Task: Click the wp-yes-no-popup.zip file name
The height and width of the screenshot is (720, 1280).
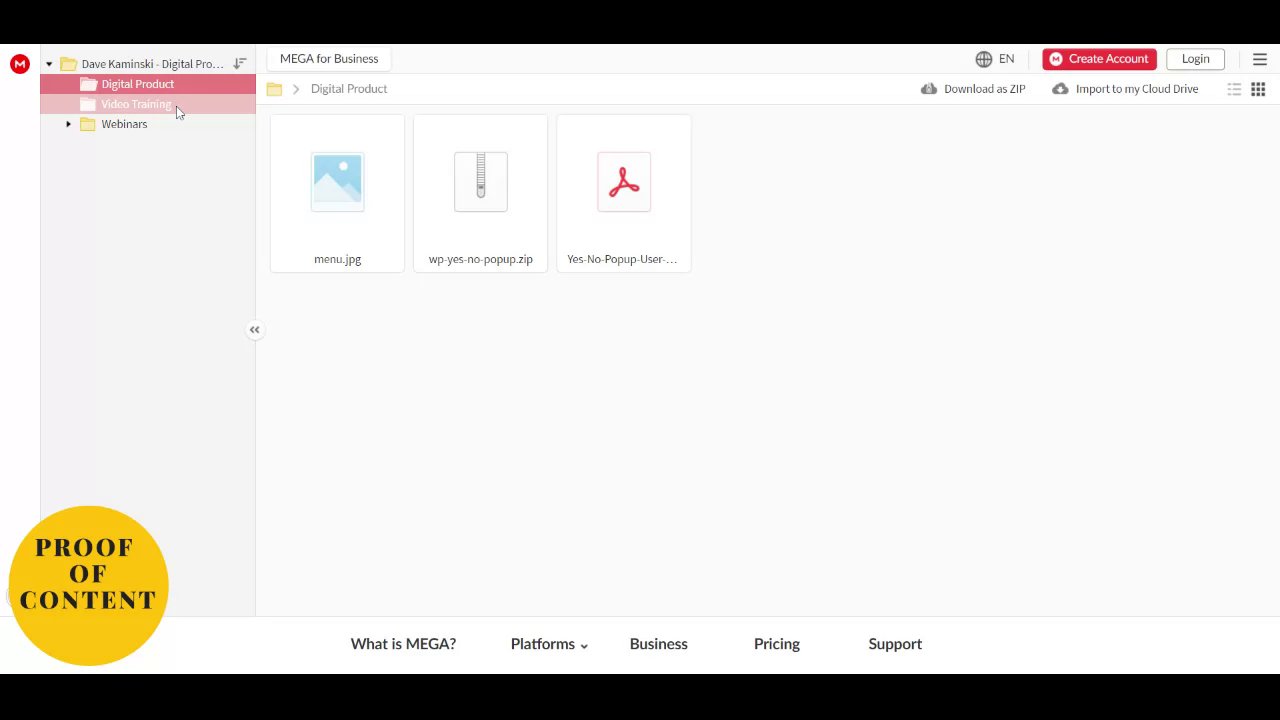Action: coord(481,259)
